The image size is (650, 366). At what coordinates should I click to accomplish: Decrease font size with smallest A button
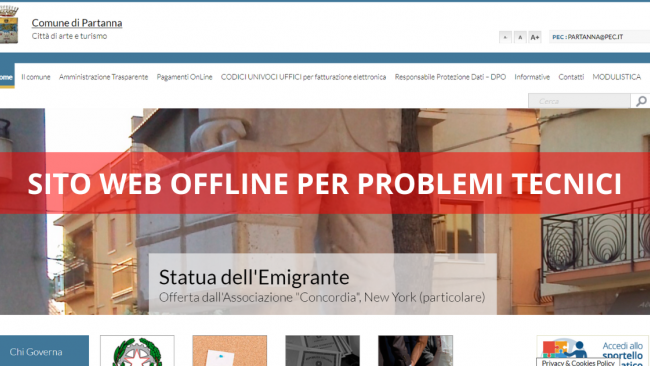505,37
